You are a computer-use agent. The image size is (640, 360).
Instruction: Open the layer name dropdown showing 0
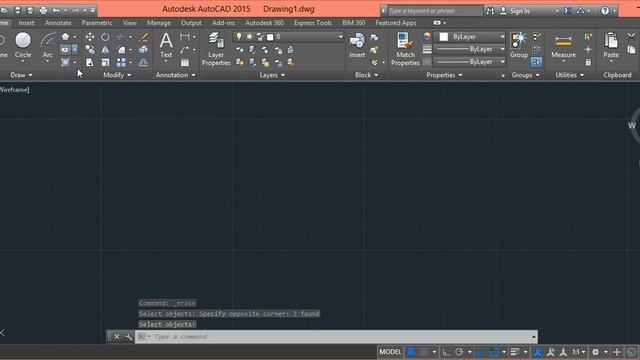click(x=288, y=37)
